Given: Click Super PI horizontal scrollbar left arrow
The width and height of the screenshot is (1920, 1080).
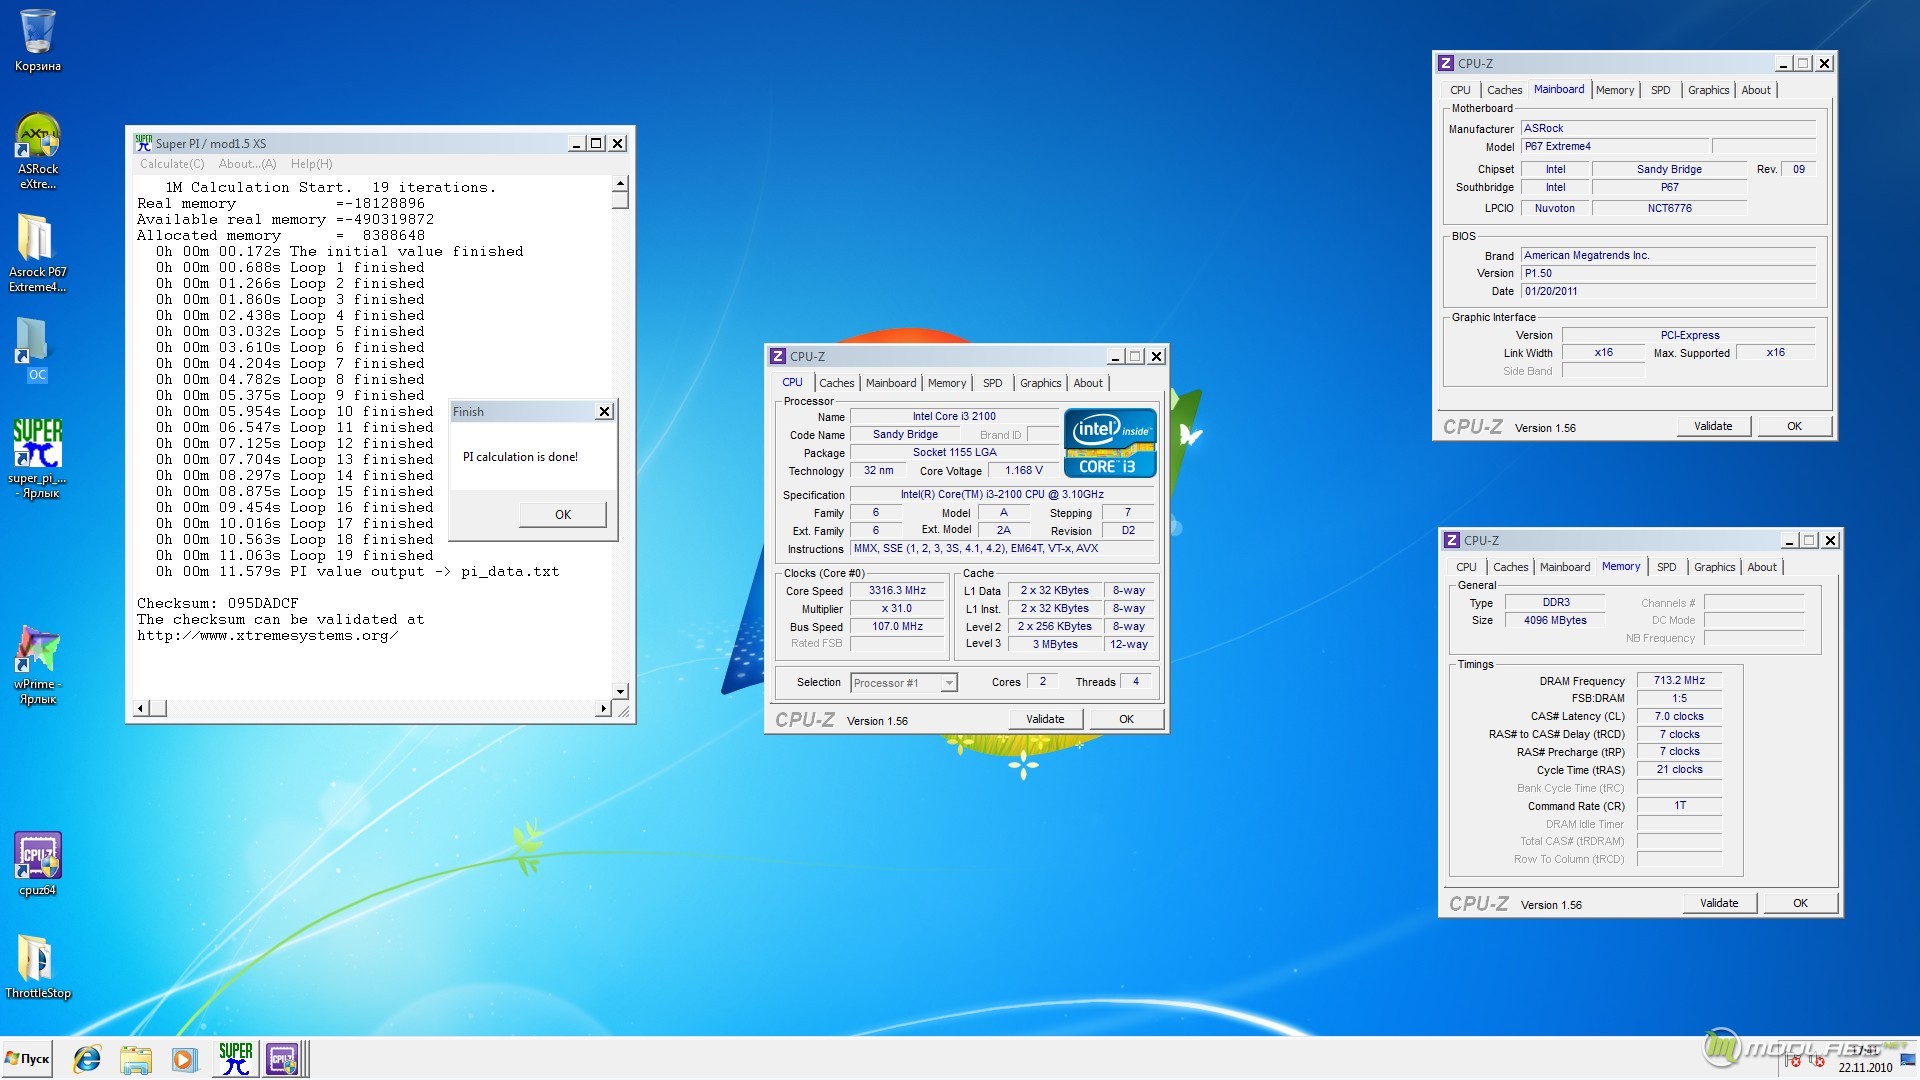Looking at the screenshot, I should click(141, 708).
